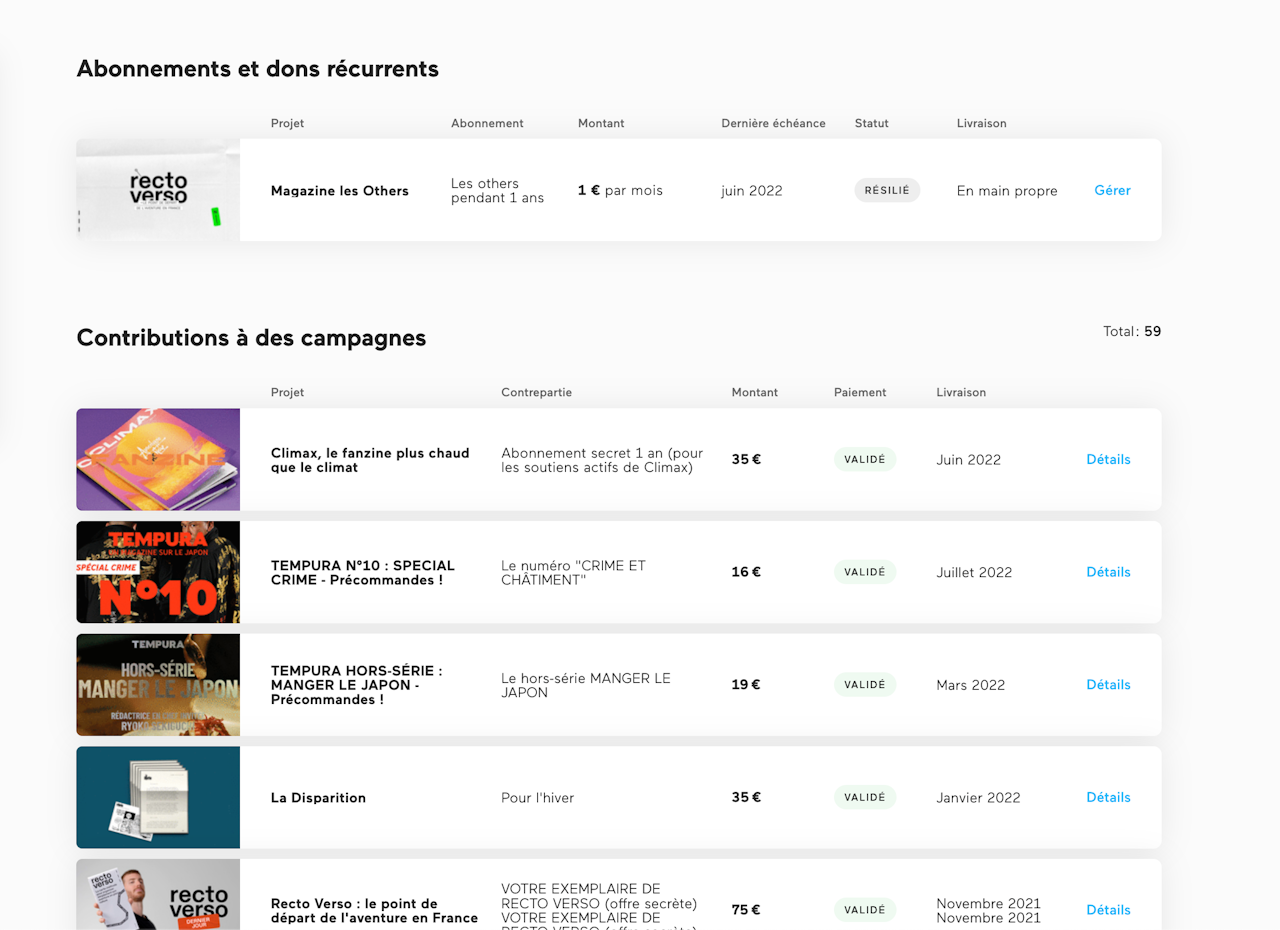The height and width of the screenshot is (930, 1280).
Task: Click the delivery text En main propre
Action: click(x=1007, y=191)
